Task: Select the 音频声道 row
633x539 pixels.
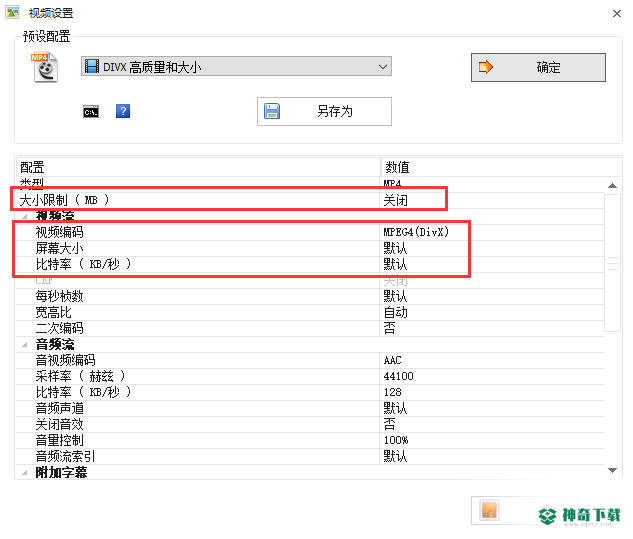Action: [310, 408]
